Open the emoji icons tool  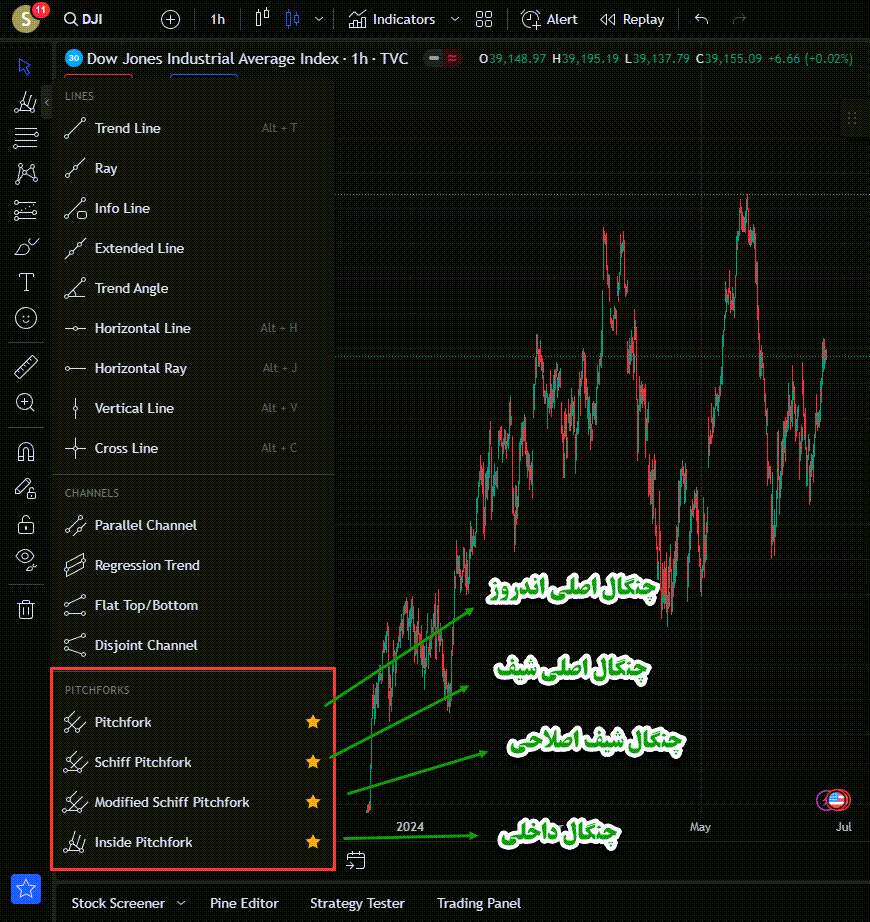25,318
